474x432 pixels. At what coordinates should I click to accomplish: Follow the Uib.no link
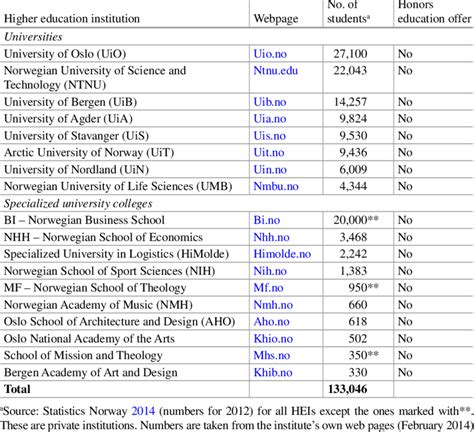(270, 102)
